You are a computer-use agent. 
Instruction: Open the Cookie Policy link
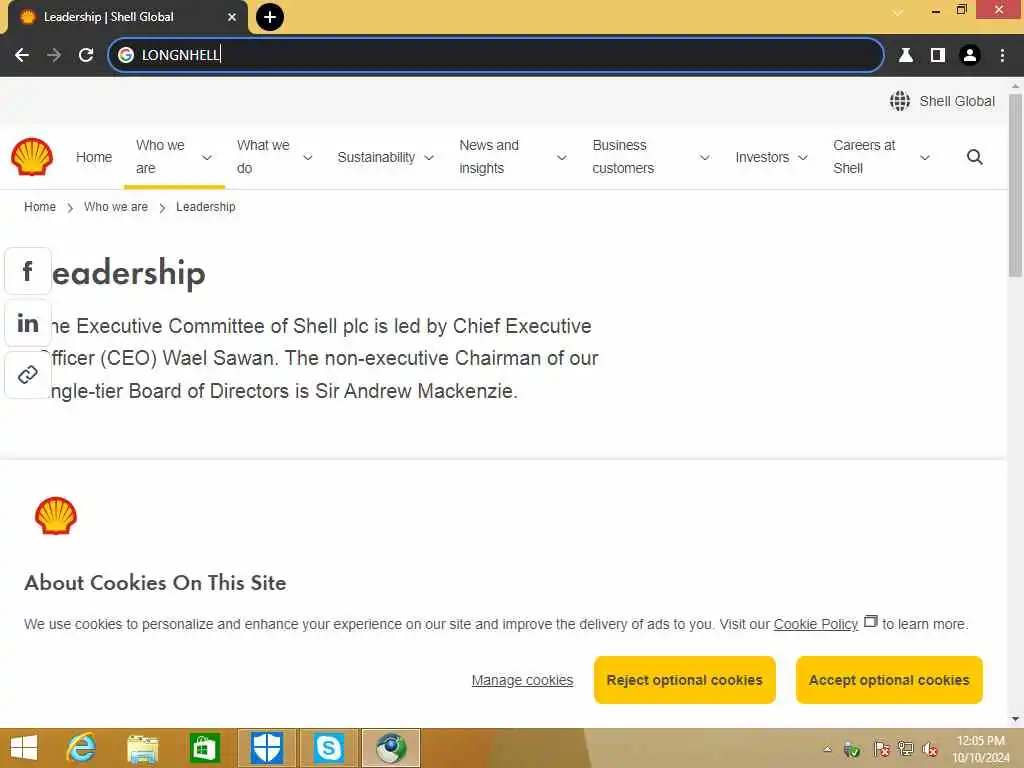pyautogui.click(x=815, y=624)
